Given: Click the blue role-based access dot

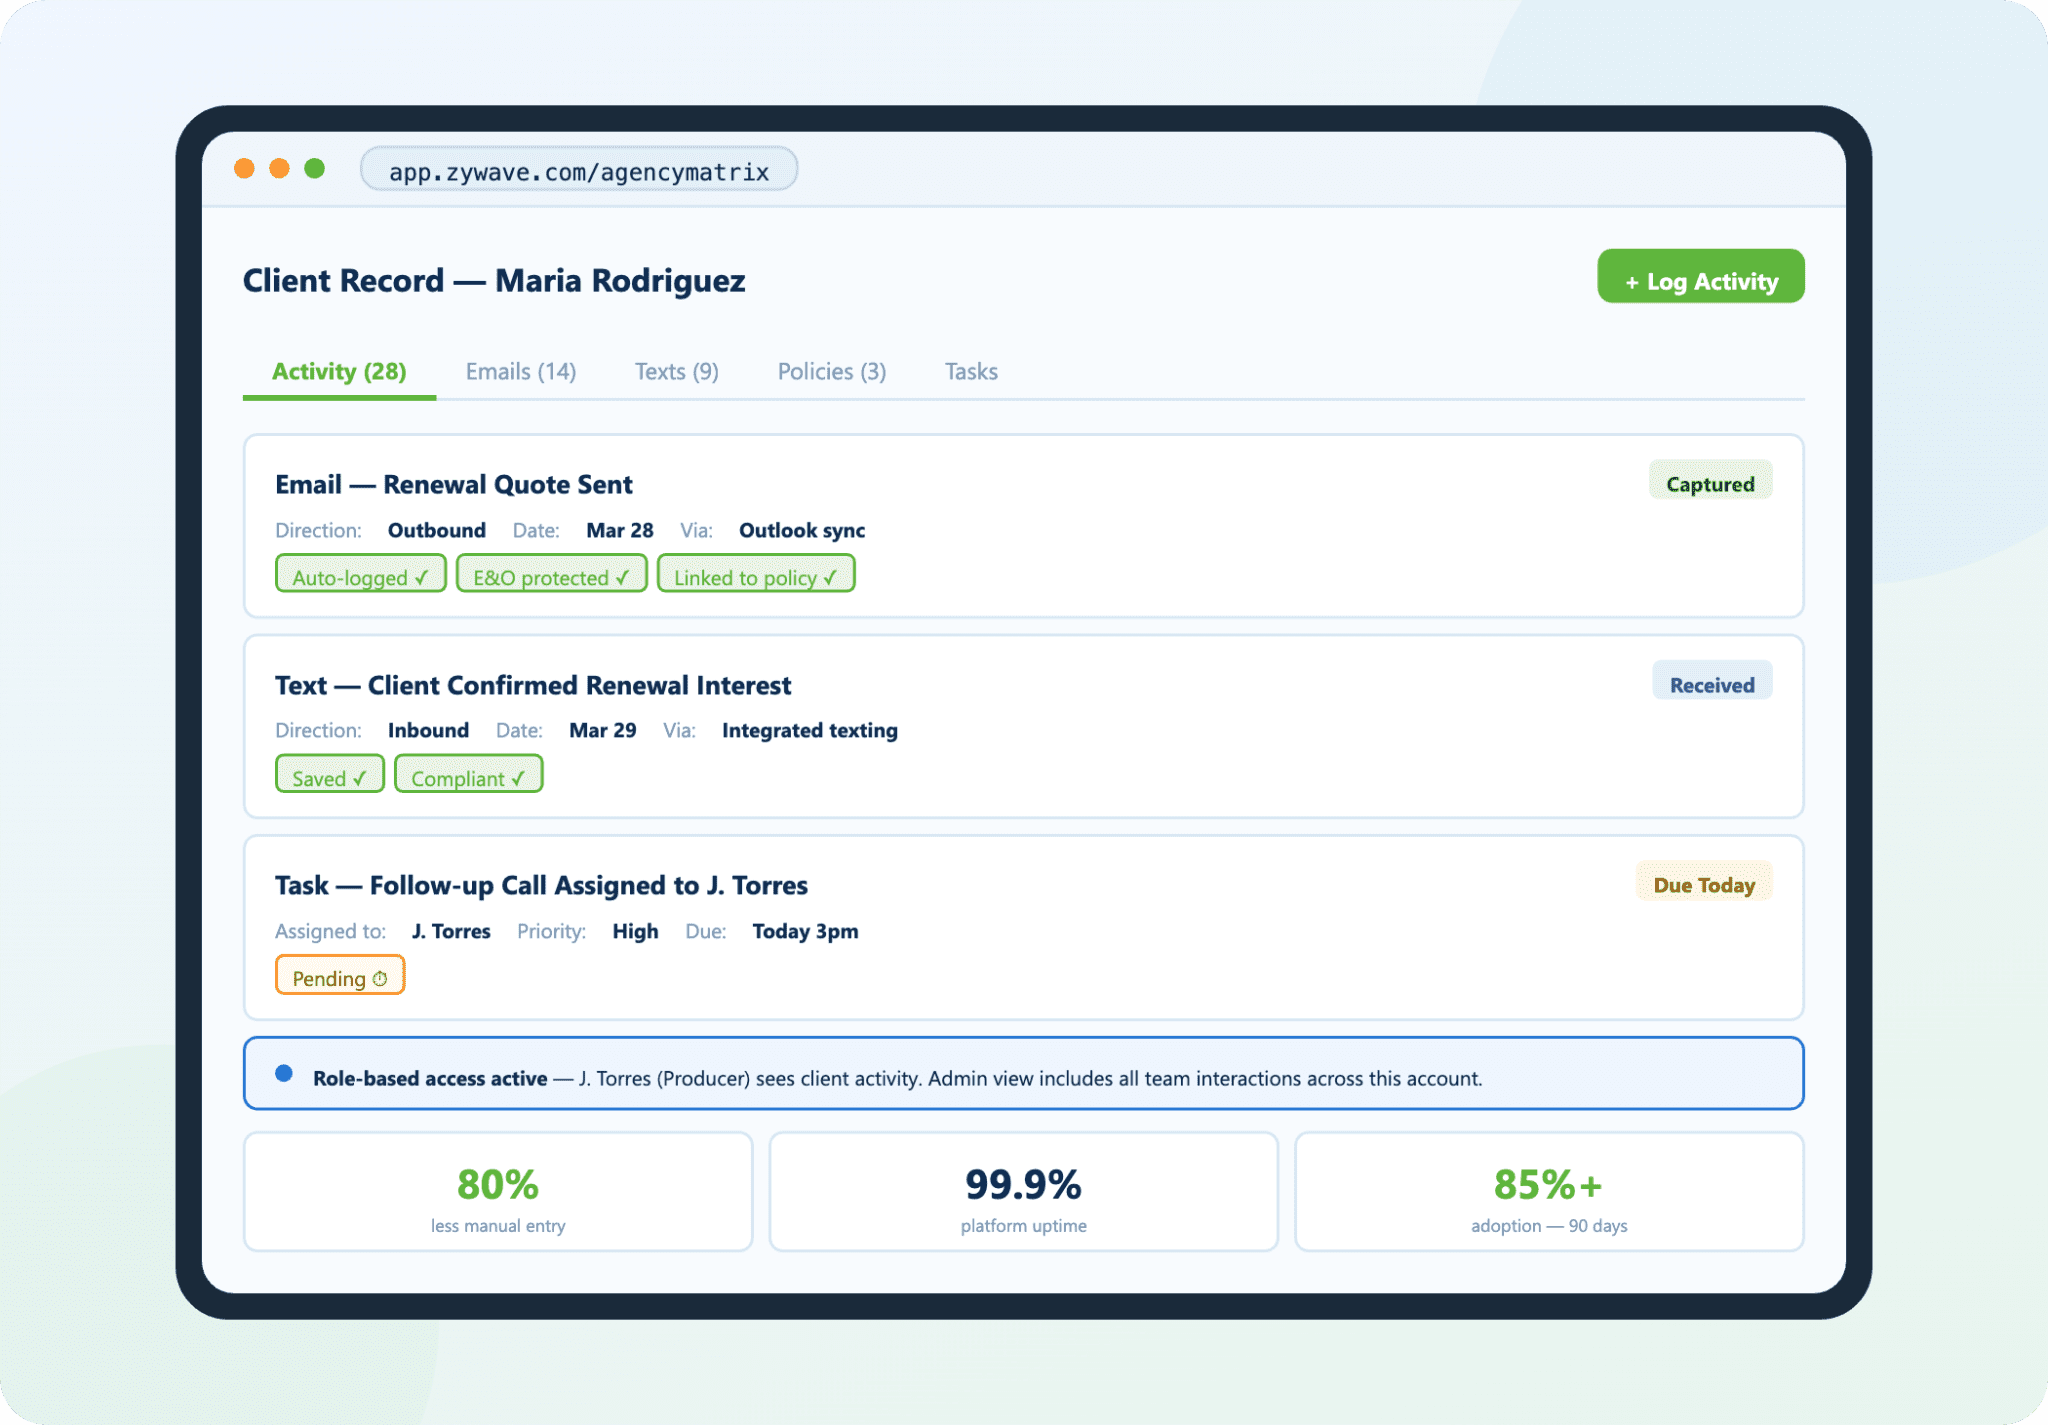Looking at the screenshot, I should pos(284,1074).
